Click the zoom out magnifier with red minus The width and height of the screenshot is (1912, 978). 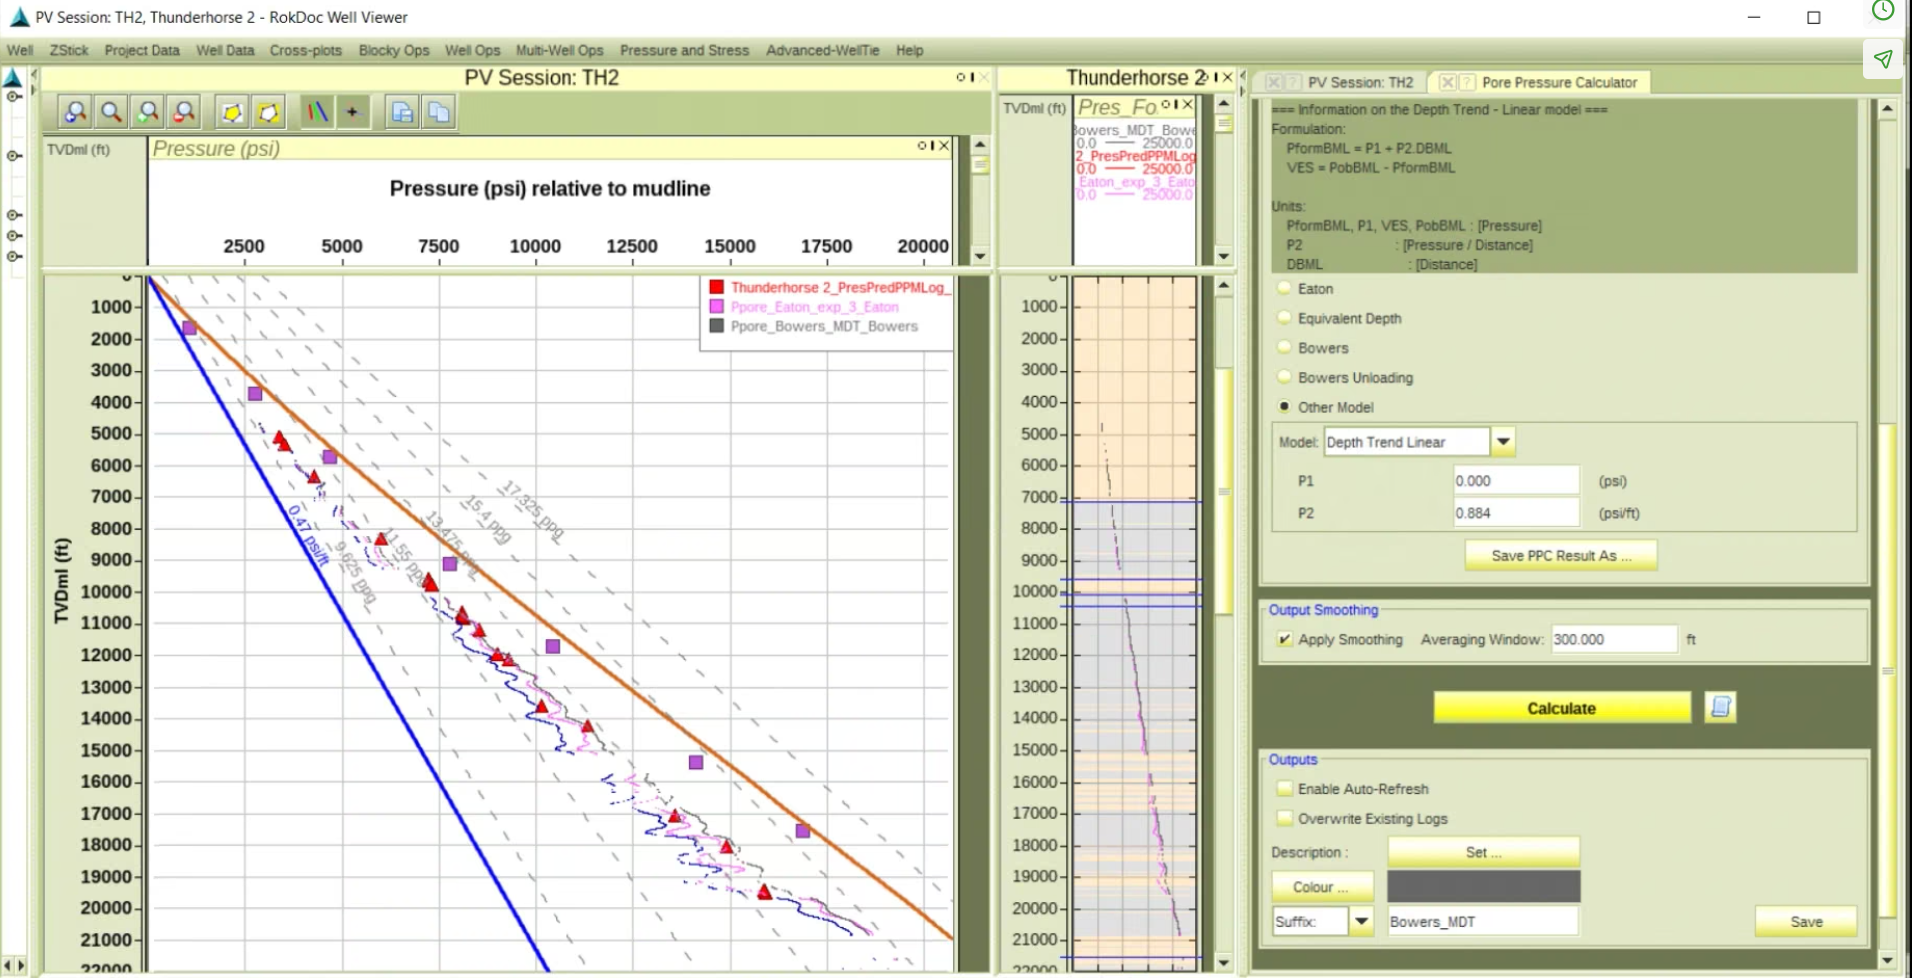coord(184,112)
